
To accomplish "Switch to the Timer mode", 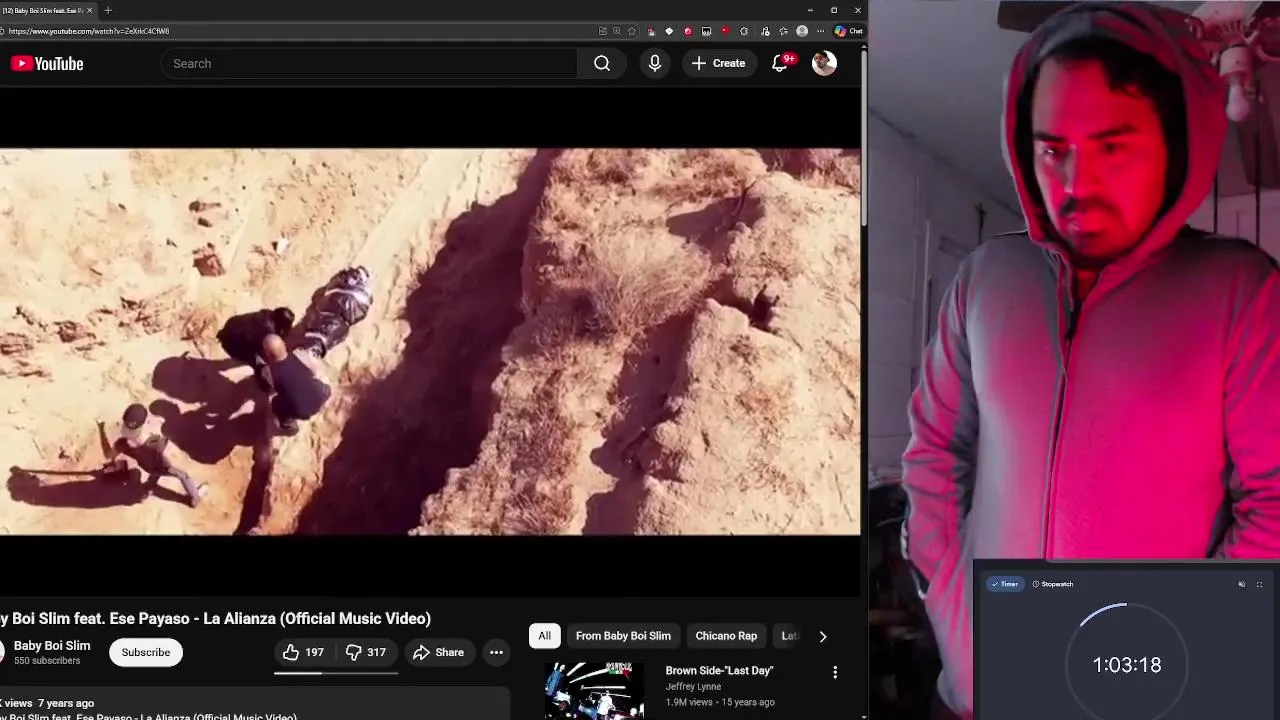I will coord(1005,584).
